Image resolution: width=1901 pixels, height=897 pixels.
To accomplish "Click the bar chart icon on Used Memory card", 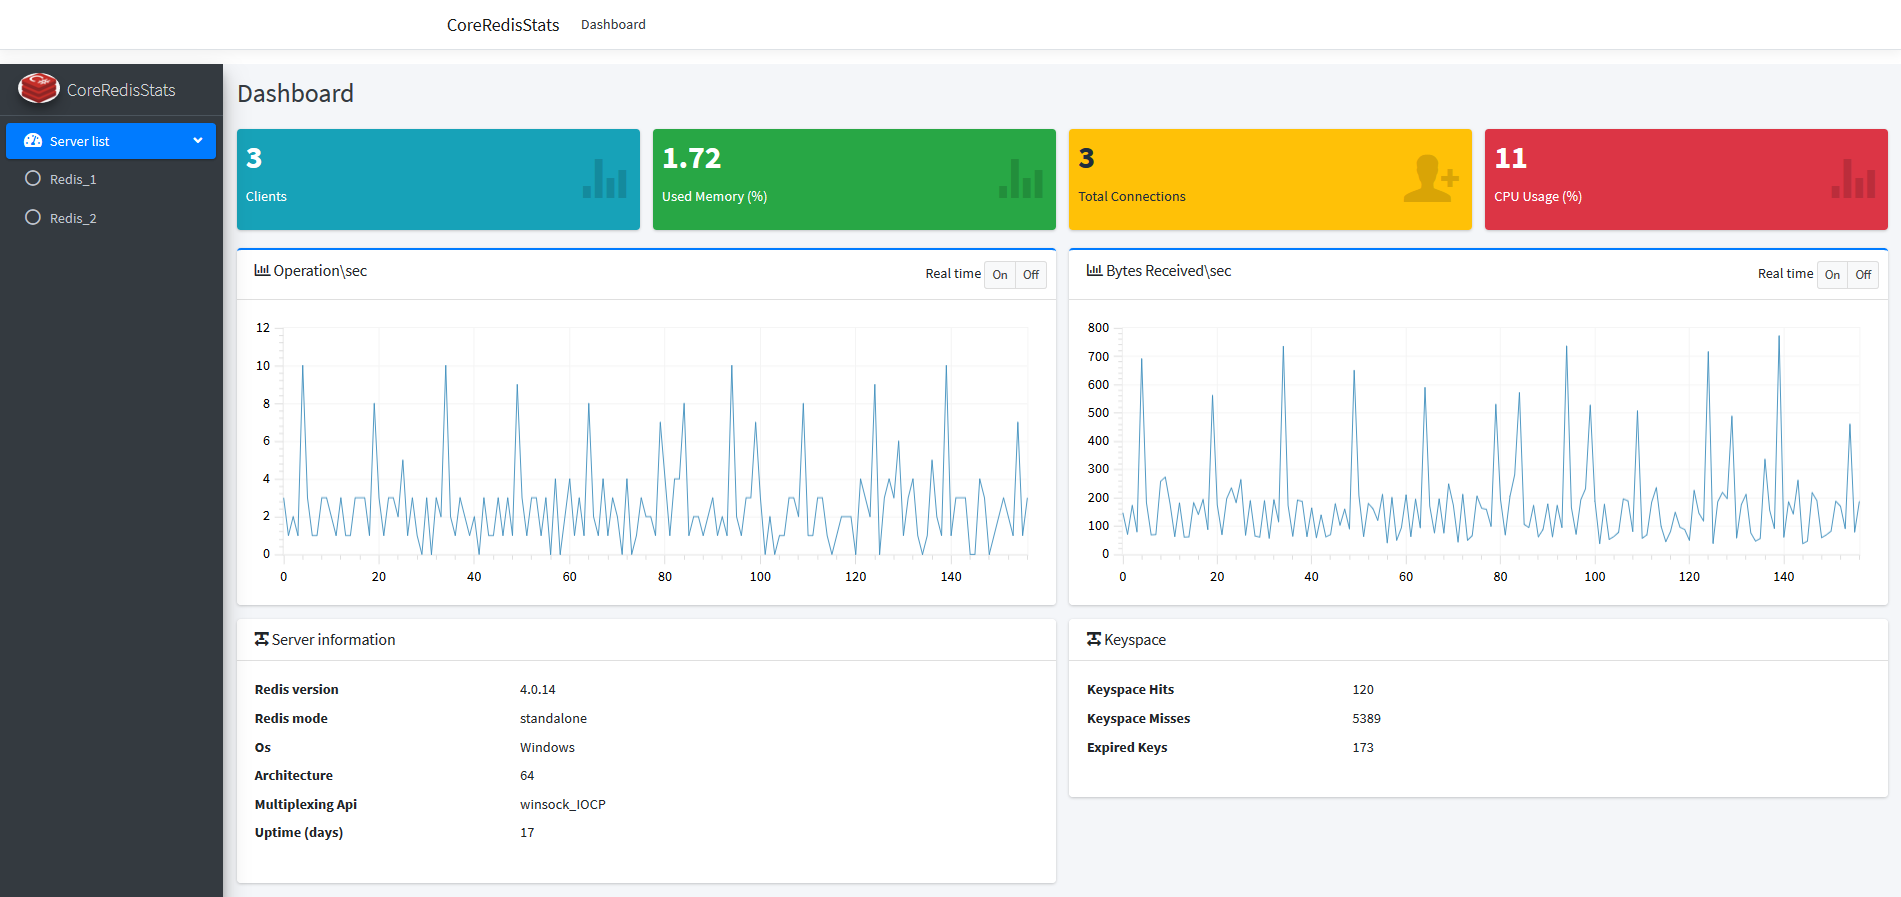I will tap(1020, 179).
